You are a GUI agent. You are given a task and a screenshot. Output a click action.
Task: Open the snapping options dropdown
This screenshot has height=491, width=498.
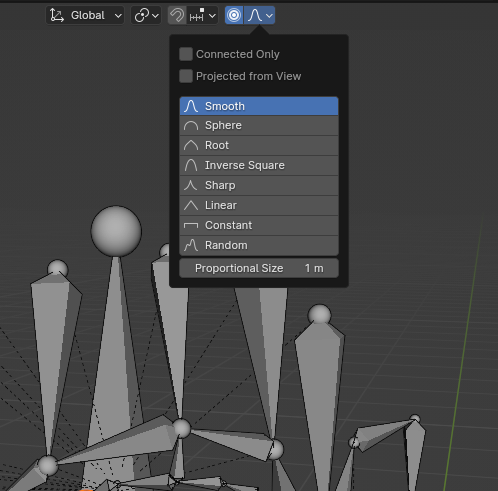pyautogui.click(x=202, y=15)
